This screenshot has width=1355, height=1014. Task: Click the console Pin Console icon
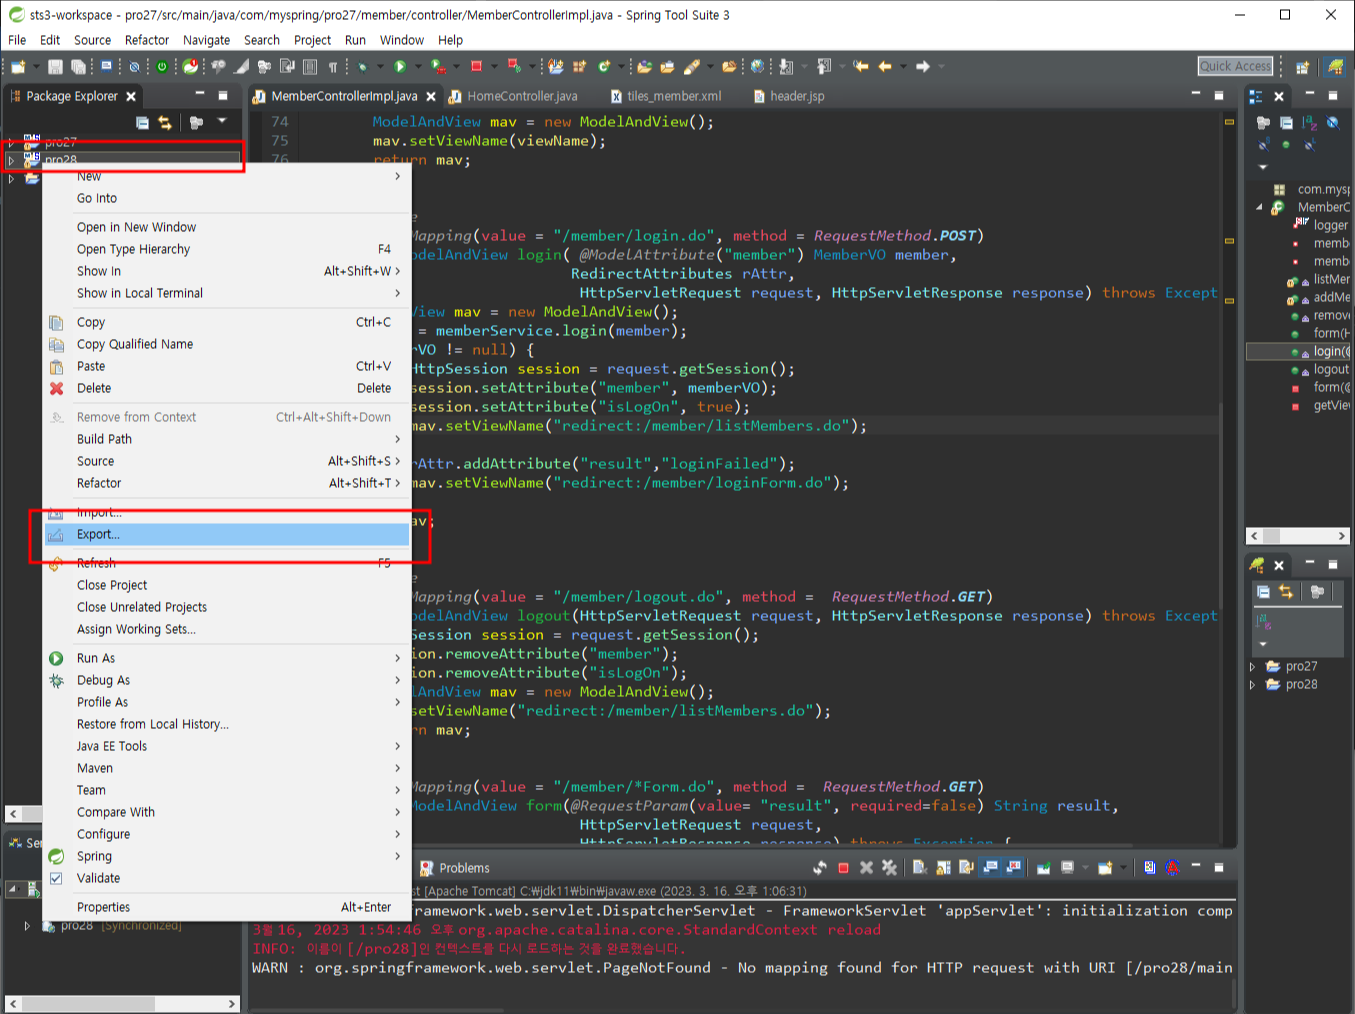pyautogui.click(x=1043, y=868)
